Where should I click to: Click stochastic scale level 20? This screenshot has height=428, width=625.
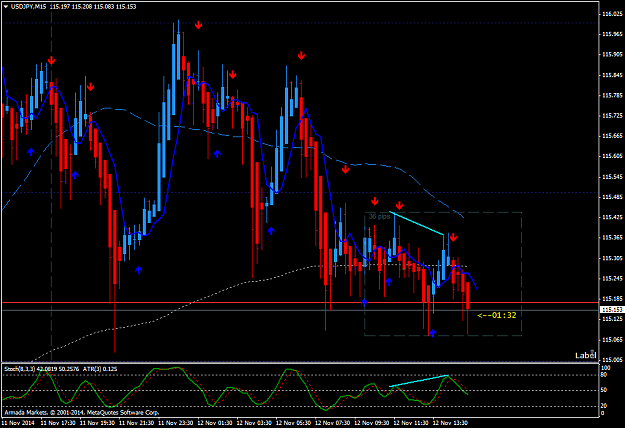604,406
